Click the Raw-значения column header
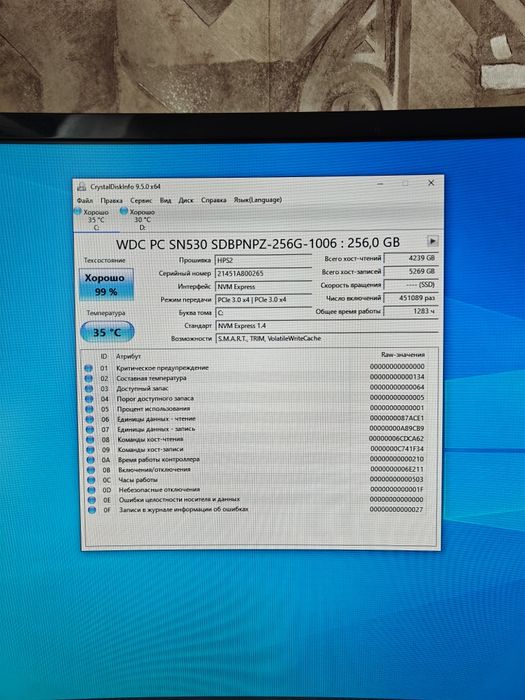 click(x=403, y=354)
